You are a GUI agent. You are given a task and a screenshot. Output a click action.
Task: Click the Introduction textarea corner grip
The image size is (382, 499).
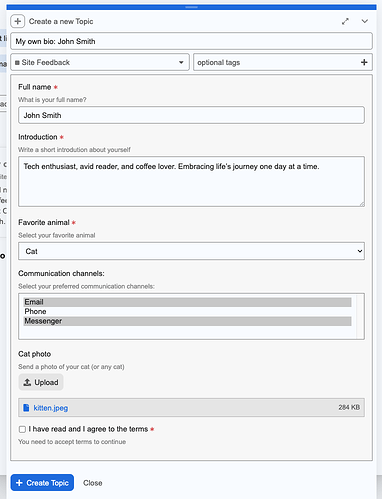click(x=362, y=204)
